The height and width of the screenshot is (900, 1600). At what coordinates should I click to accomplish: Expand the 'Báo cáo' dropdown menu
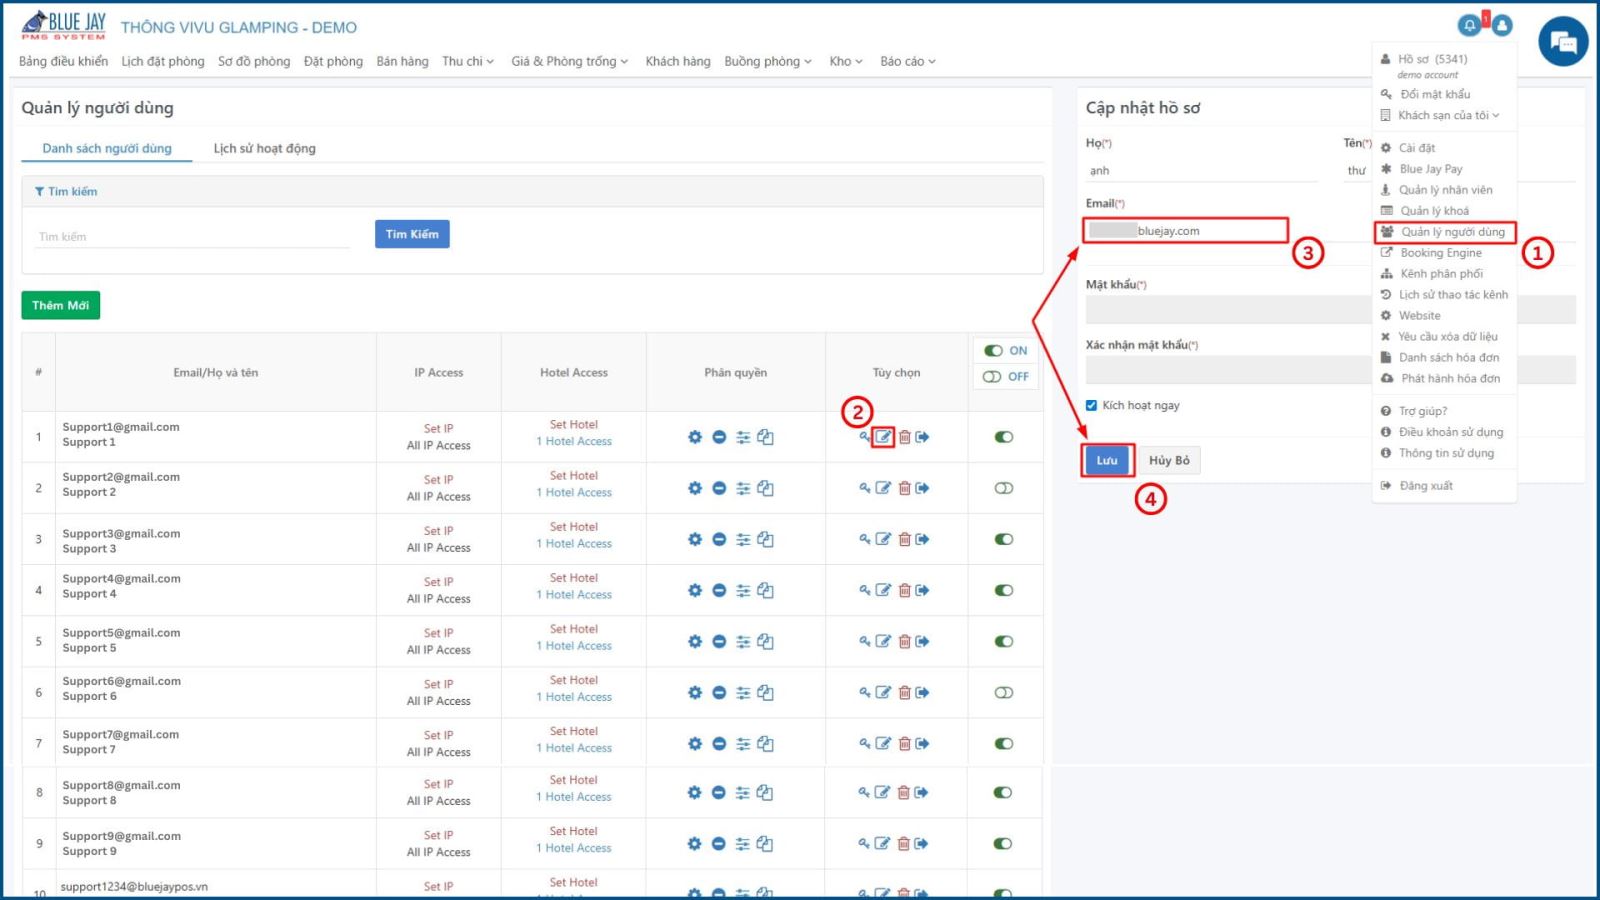tap(908, 61)
